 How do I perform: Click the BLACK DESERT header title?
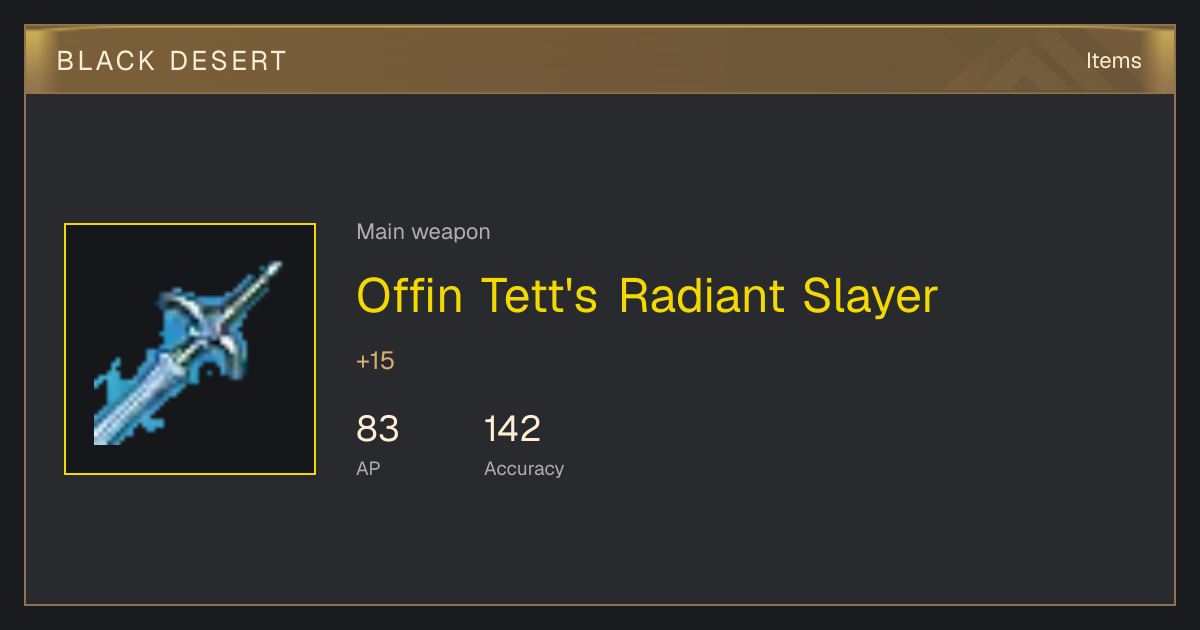172,61
